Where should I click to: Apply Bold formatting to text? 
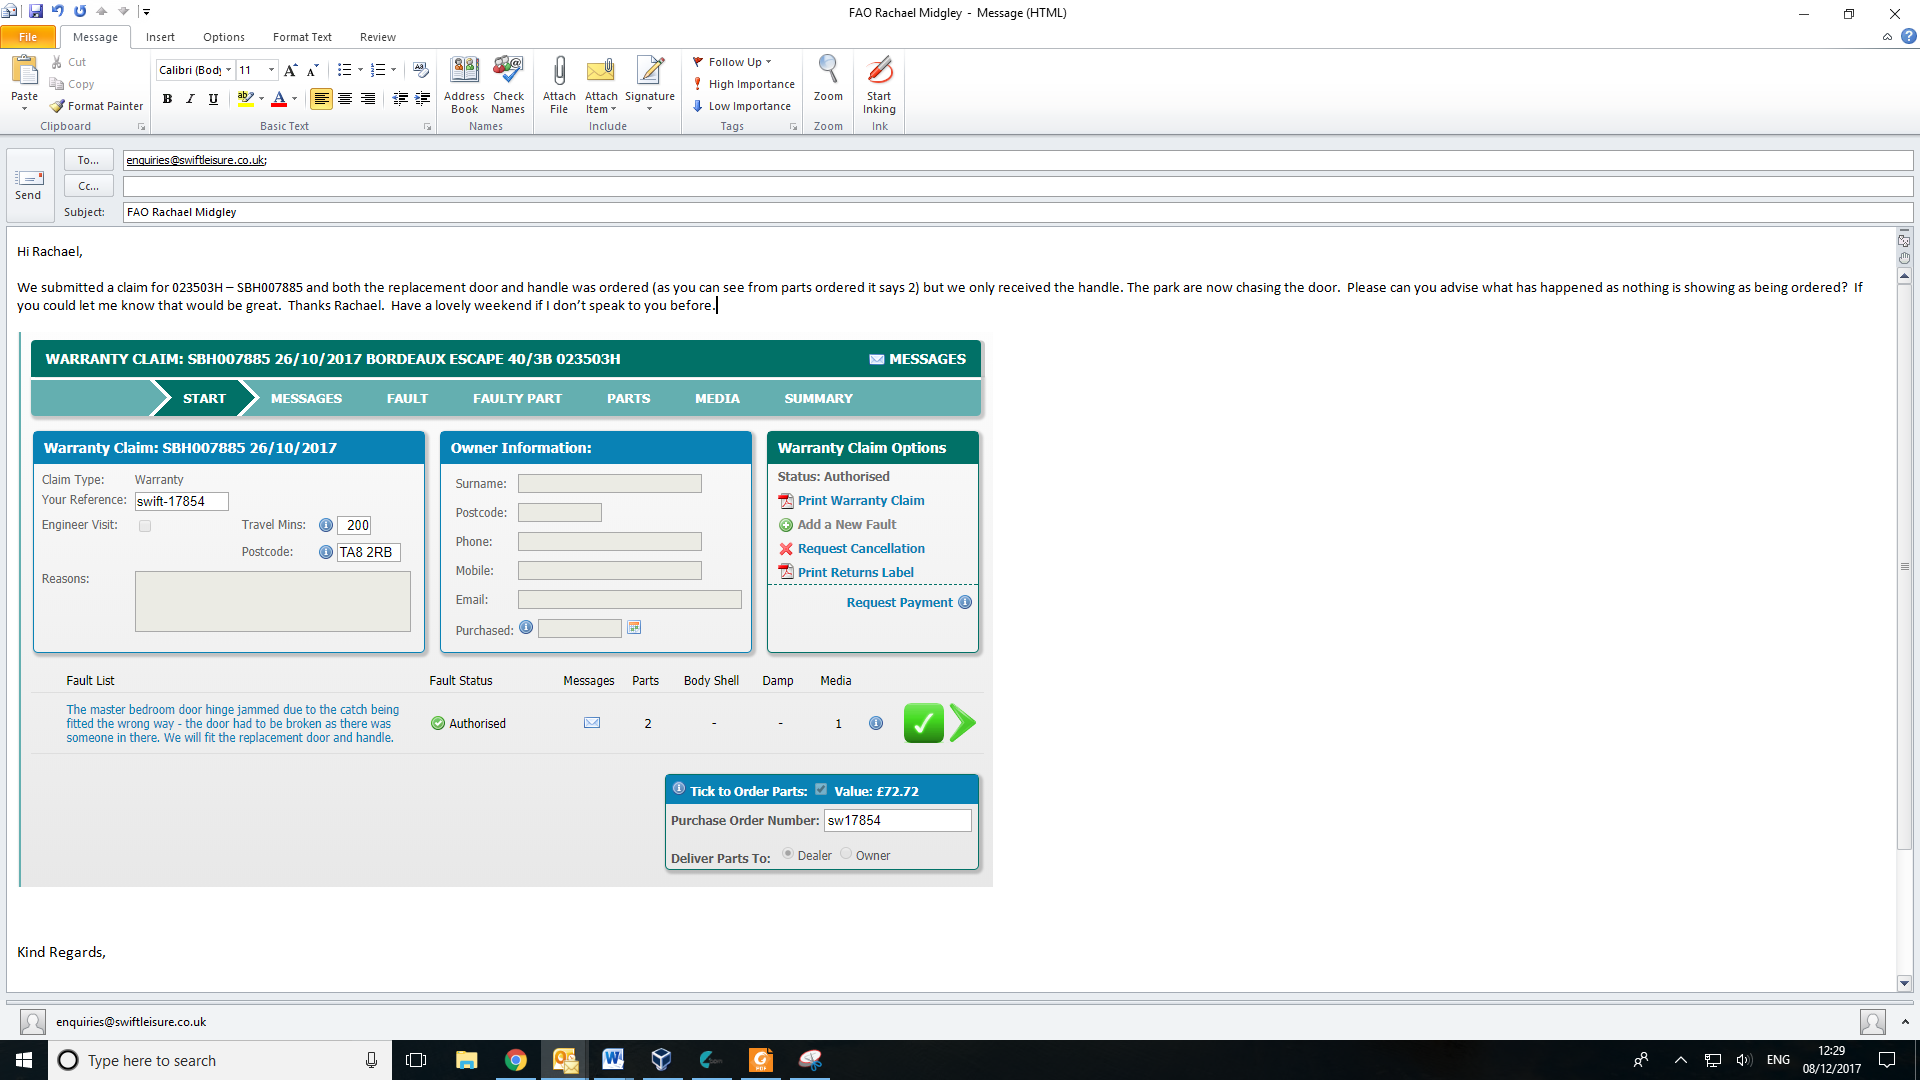167,99
